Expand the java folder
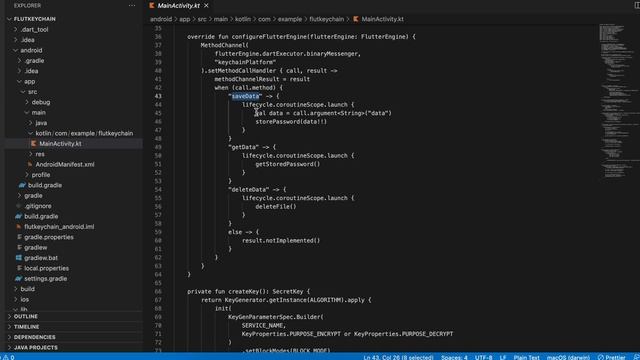 (x=31, y=123)
